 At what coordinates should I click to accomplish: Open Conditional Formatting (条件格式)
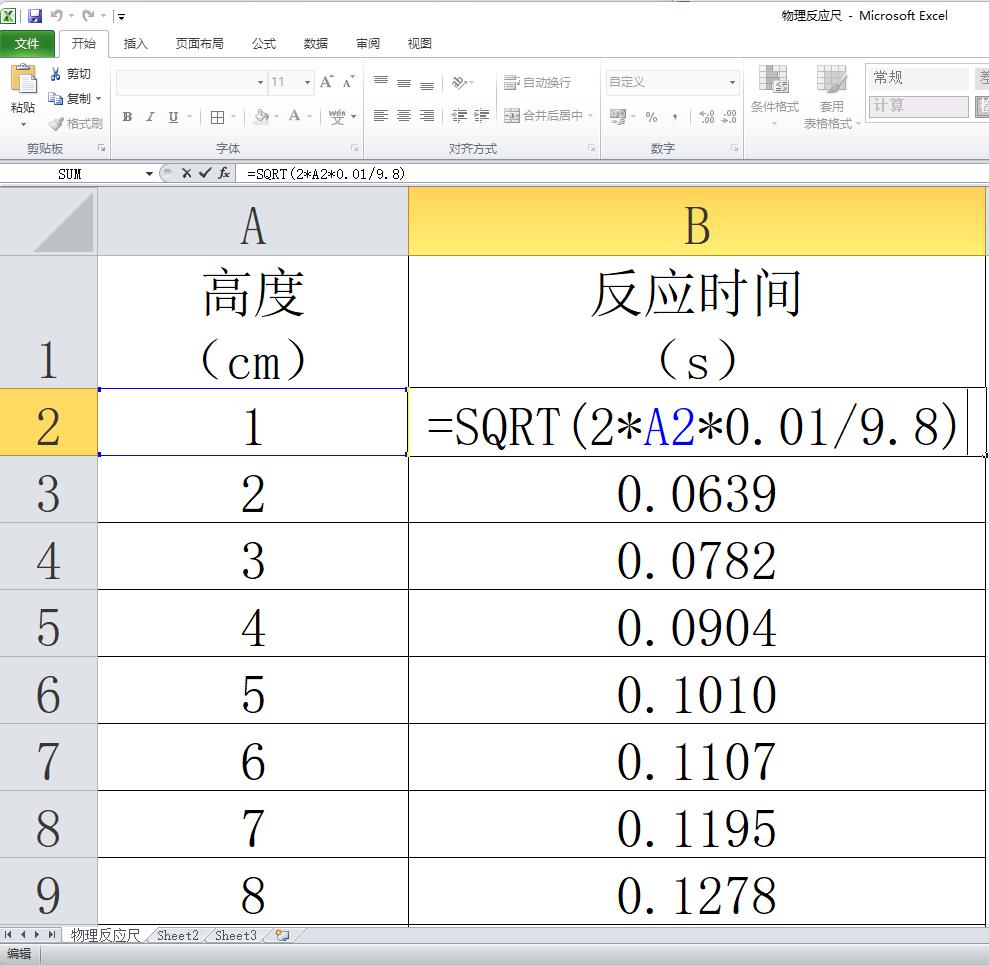pos(775,95)
